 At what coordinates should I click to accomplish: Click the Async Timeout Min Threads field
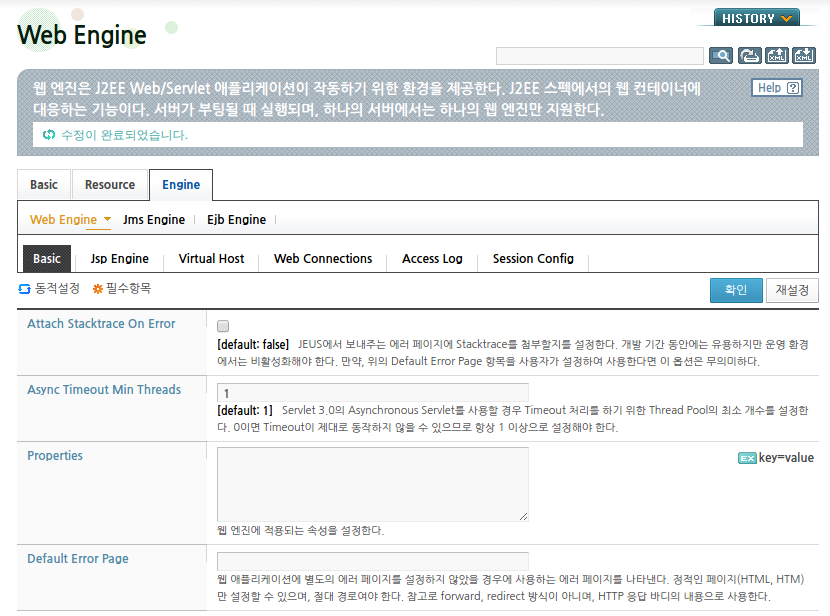pyautogui.click(x=373, y=393)
